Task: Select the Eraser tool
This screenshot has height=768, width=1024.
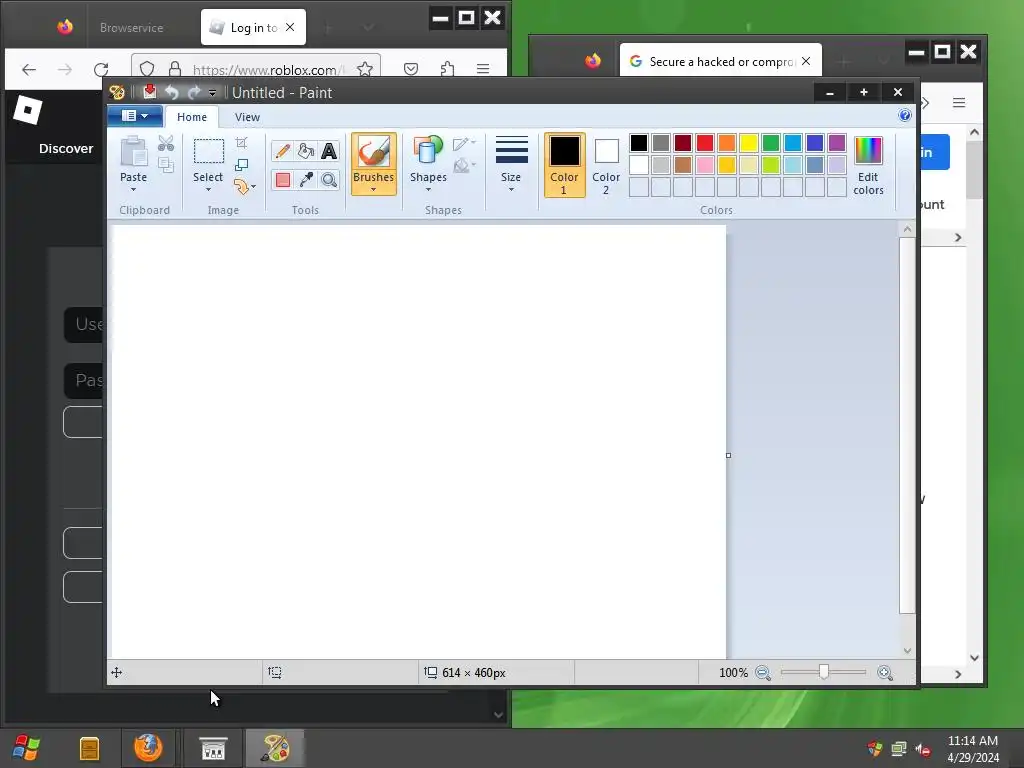Action: [x=282, y=180]
